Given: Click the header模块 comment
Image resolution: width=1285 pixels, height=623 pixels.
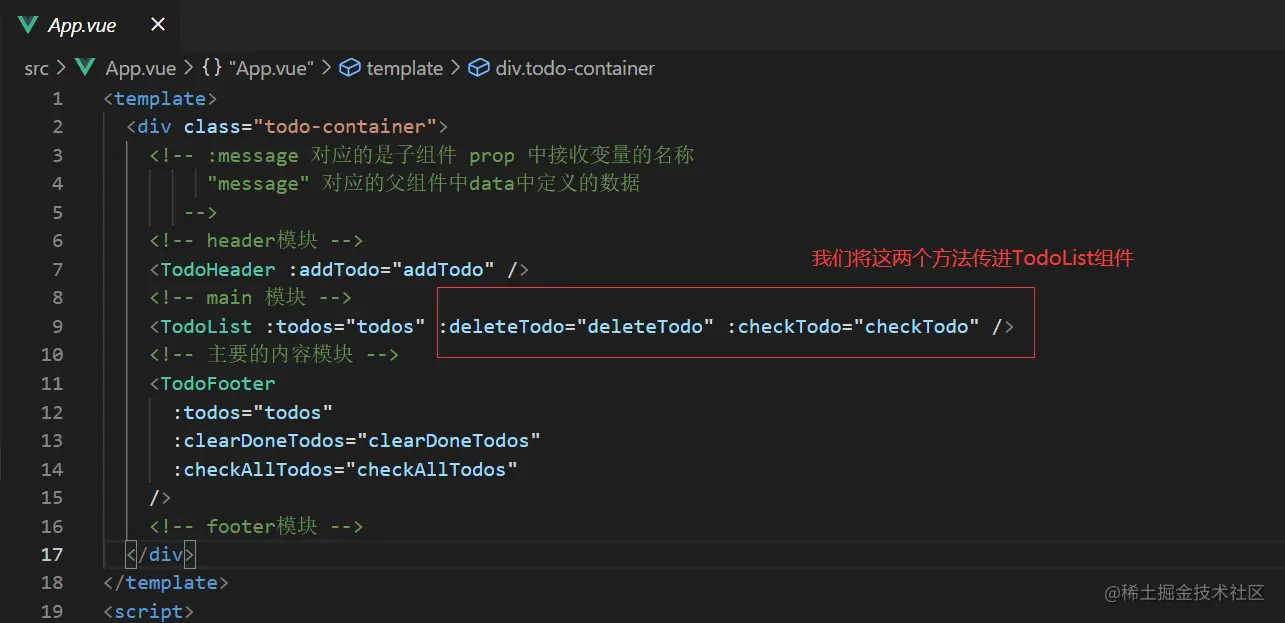Looking at the screenshot, I should tap(256, 240).
